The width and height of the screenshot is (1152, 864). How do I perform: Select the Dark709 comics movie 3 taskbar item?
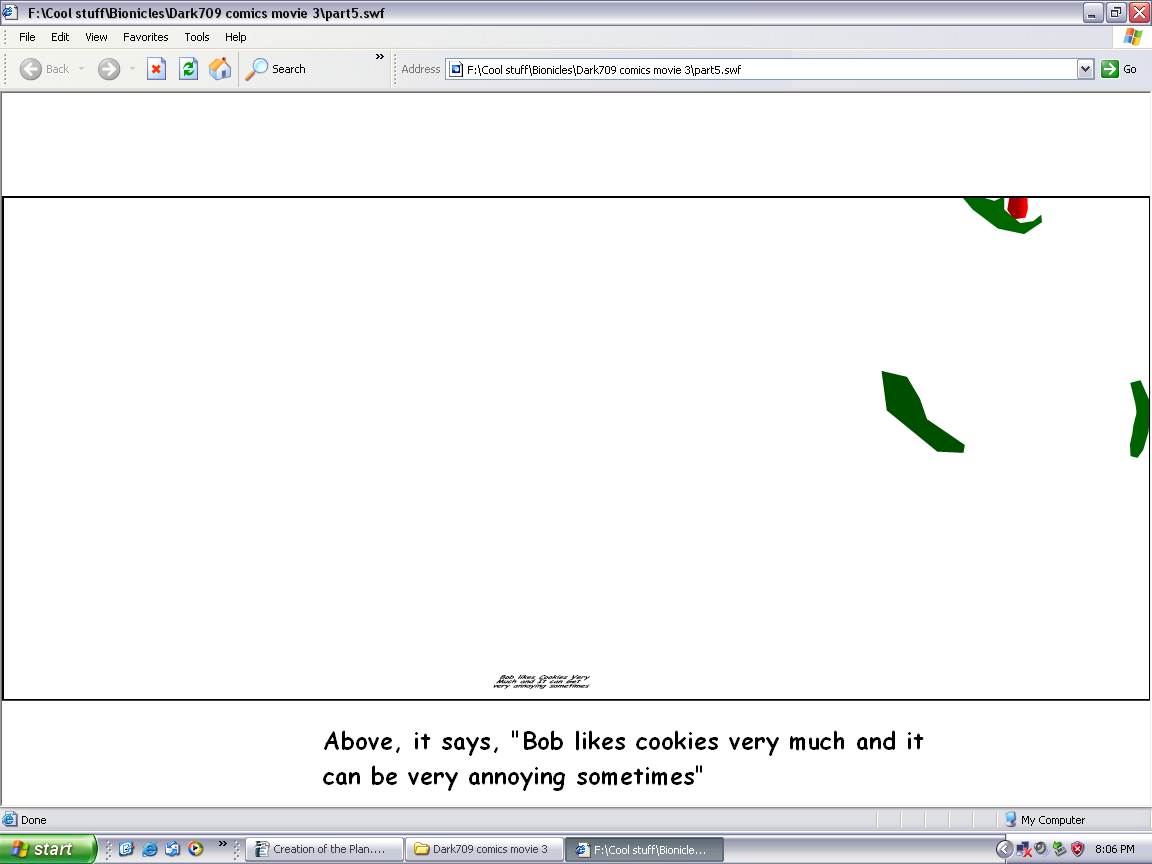coord(484,849)
